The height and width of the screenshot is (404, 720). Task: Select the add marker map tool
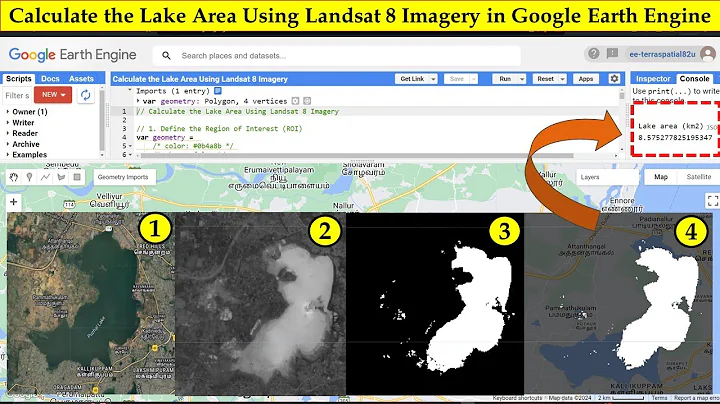pyautogui.click(x=29, y=177)
